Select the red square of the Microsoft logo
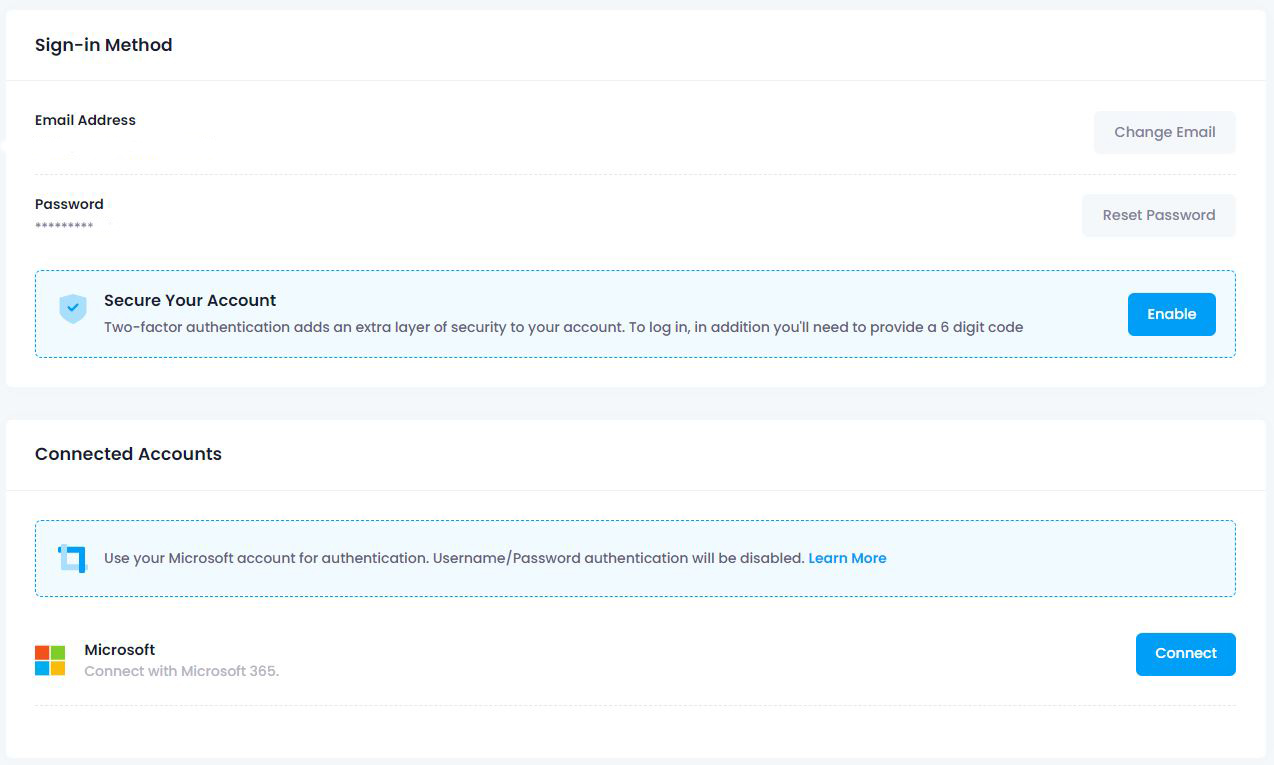This screenshot has height=765, width=1274. (43, 652)
